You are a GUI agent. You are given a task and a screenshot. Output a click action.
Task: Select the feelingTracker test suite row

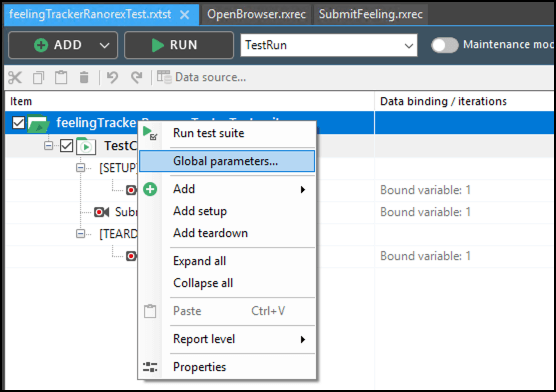(x=190, y=123)
